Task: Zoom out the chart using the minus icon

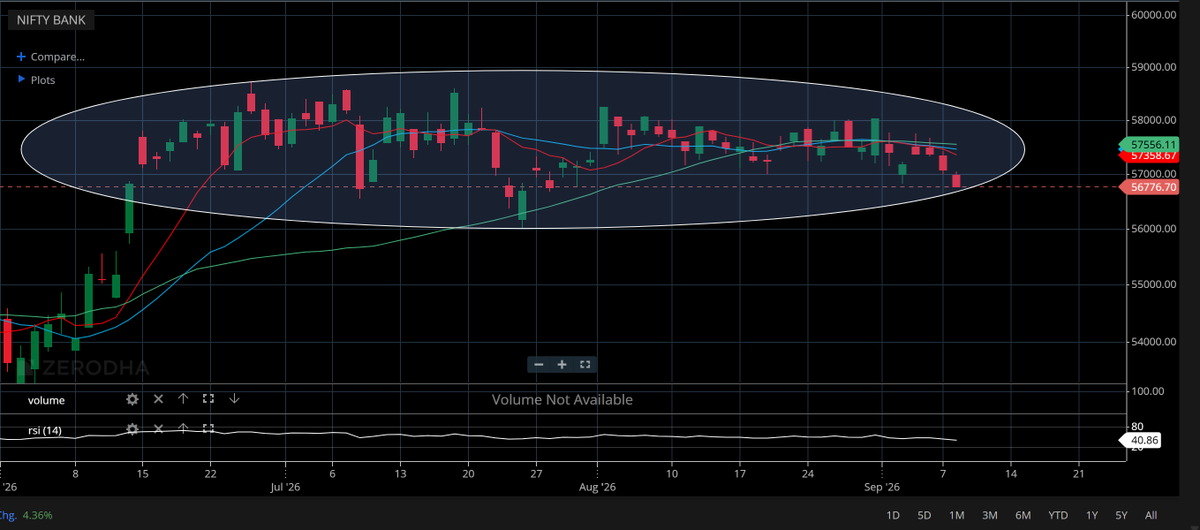Action: [539, 365]
